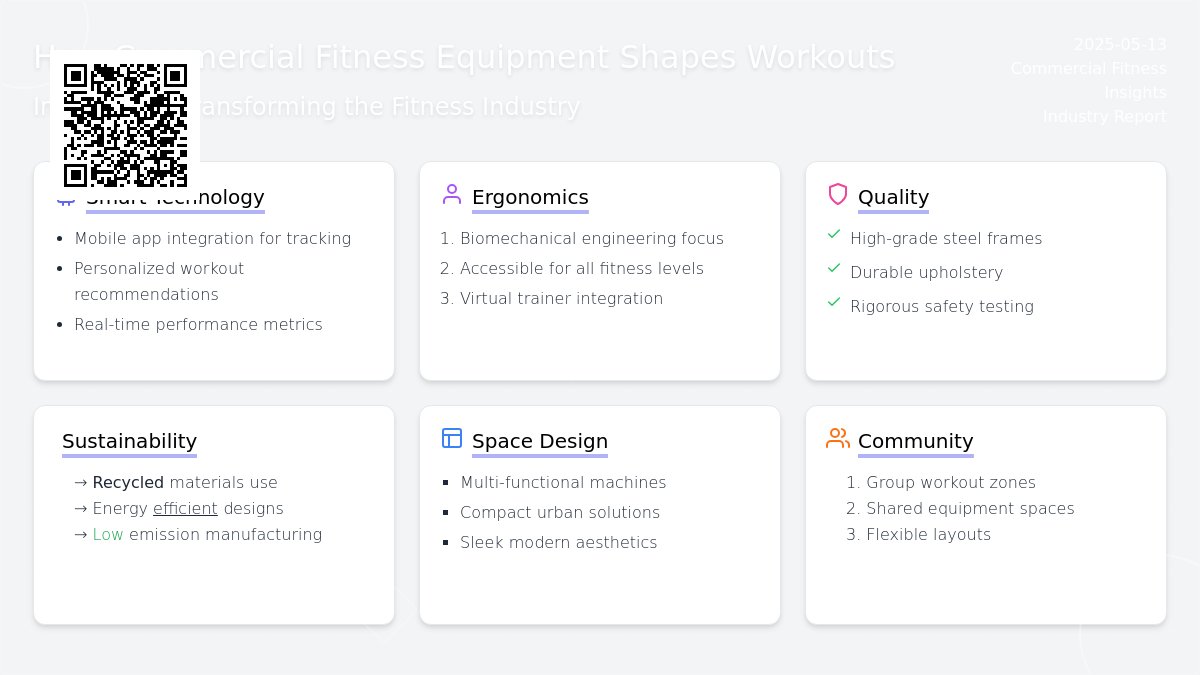Click the Community people icon
This screenshot has height=675, width=1200.
pyautogui.click(x=838, y=438)
